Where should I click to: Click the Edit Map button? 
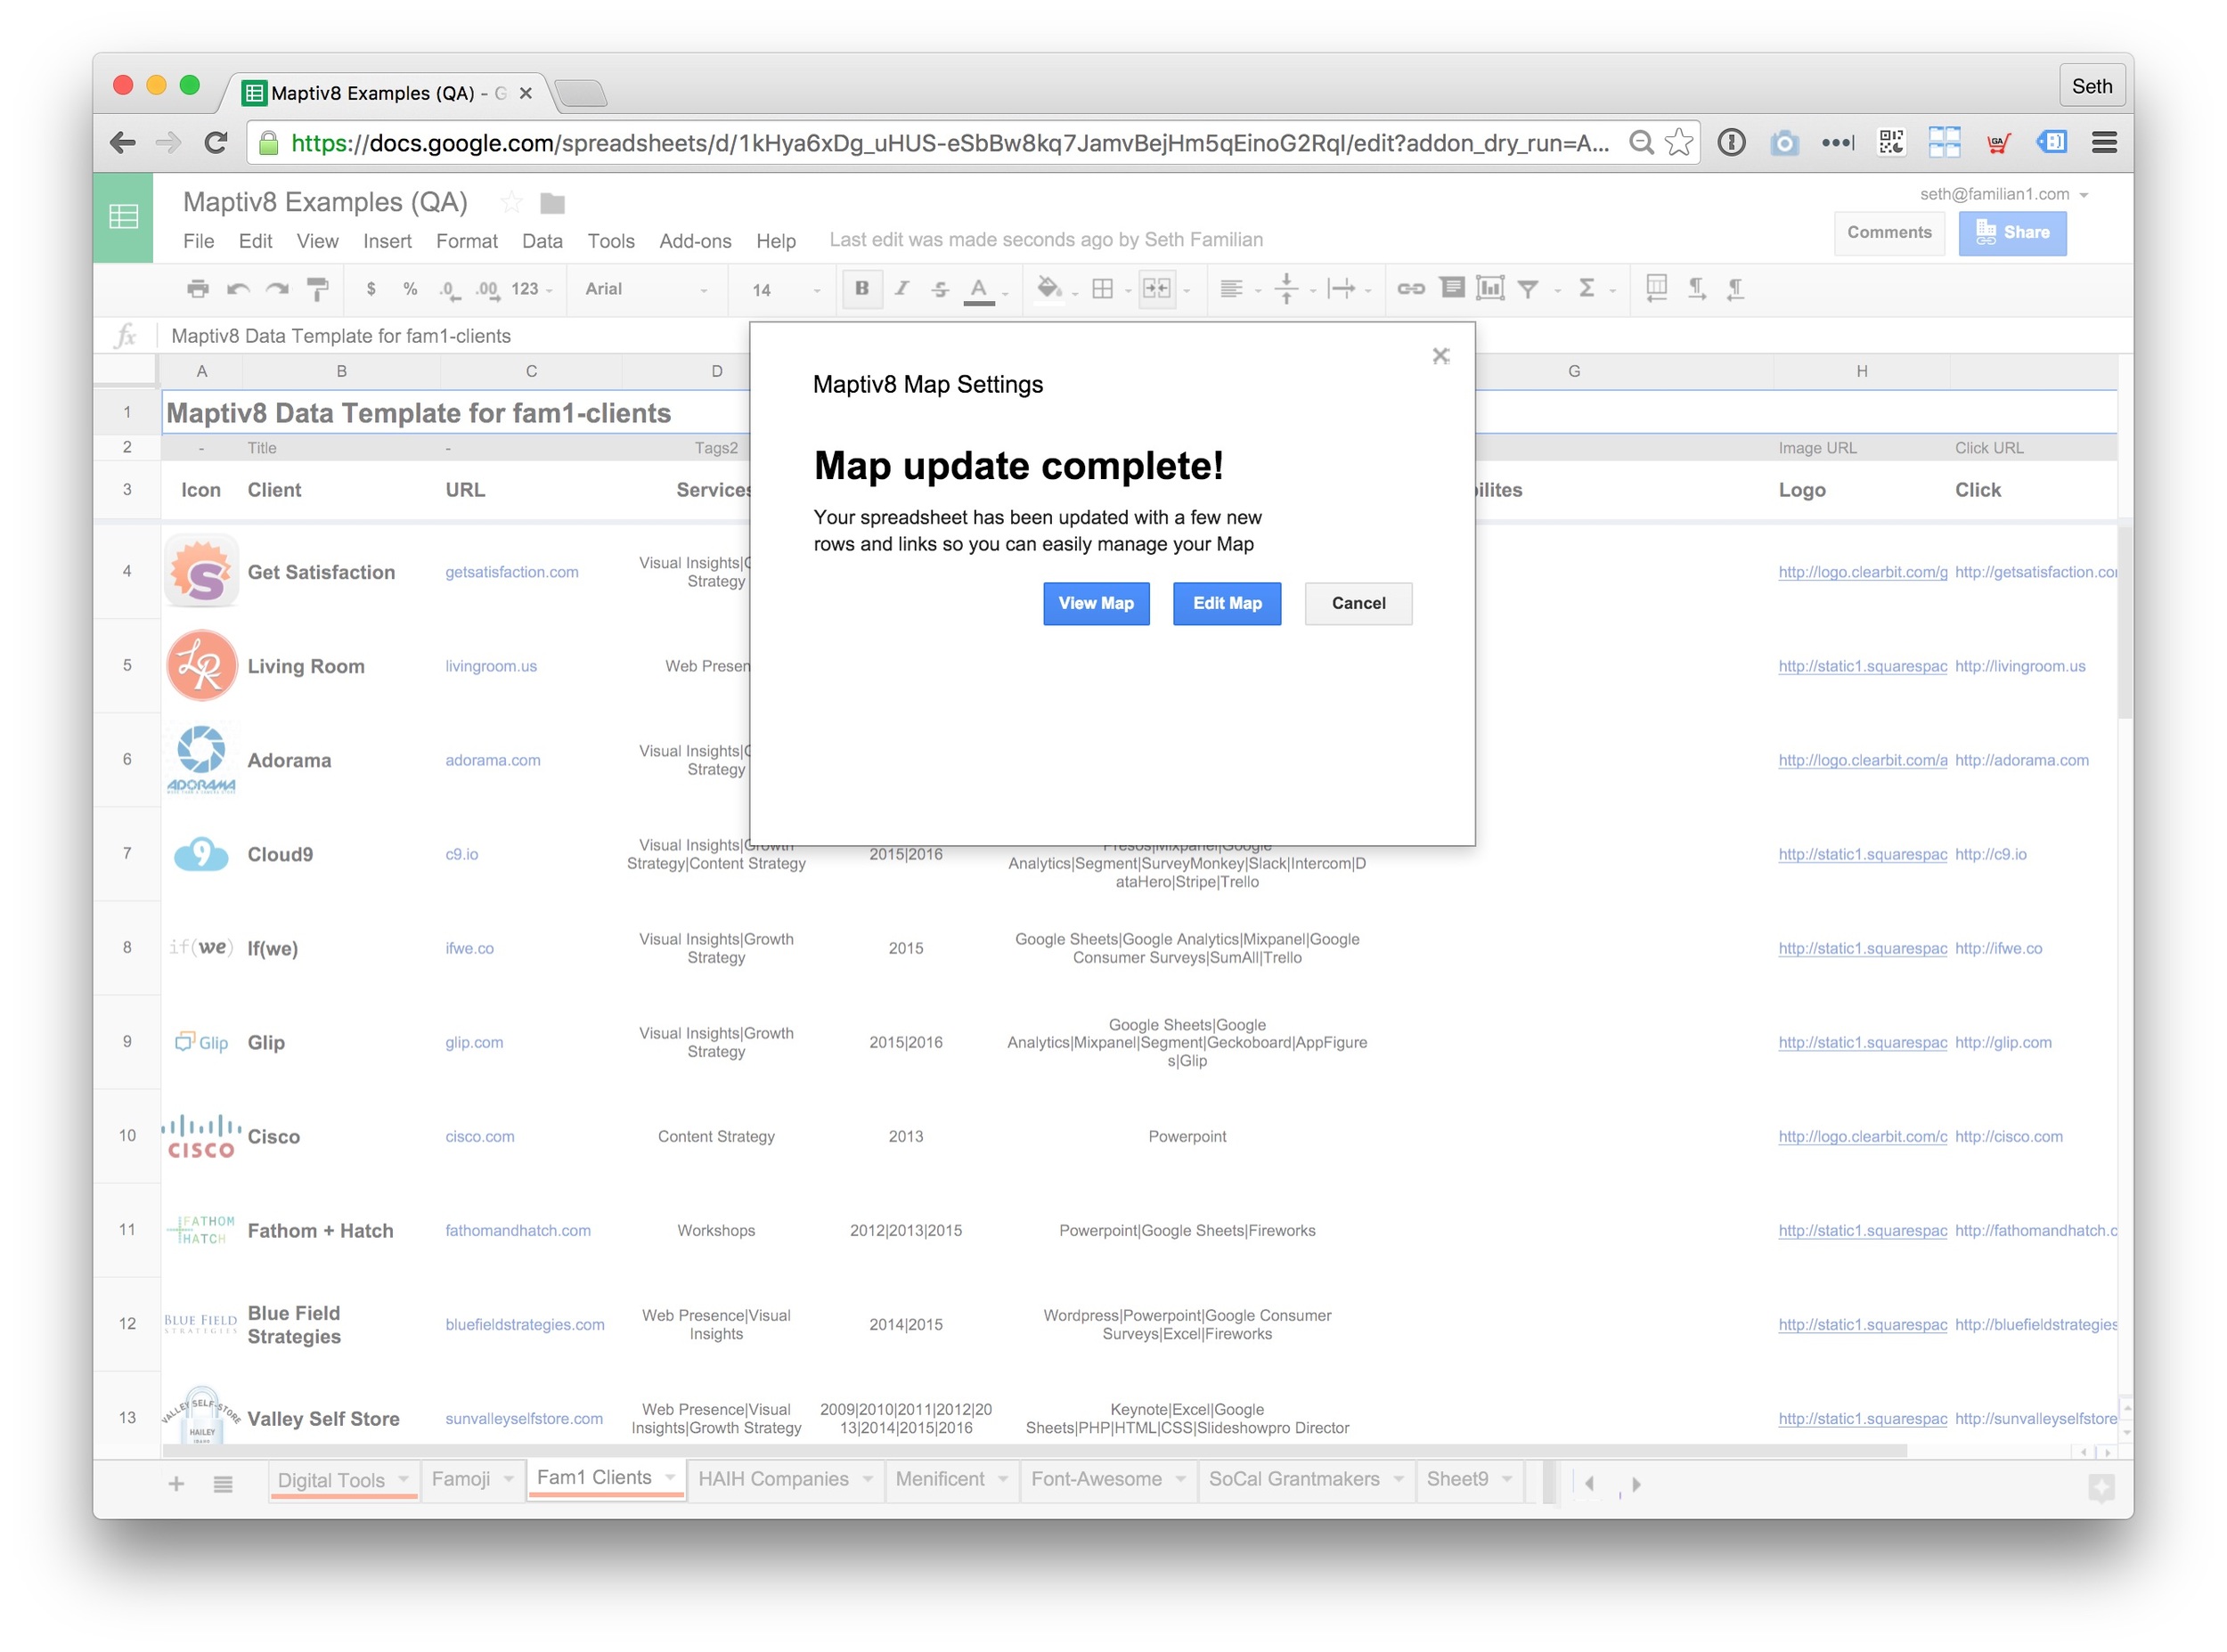pyautogui.click(x=1227, y=603)
